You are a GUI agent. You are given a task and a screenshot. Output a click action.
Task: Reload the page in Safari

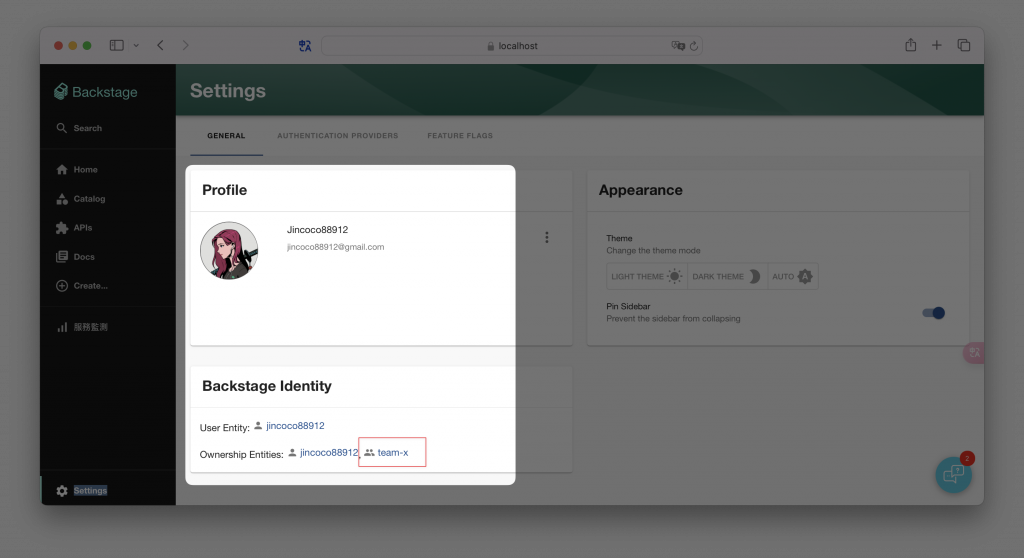tap(694, 46)
